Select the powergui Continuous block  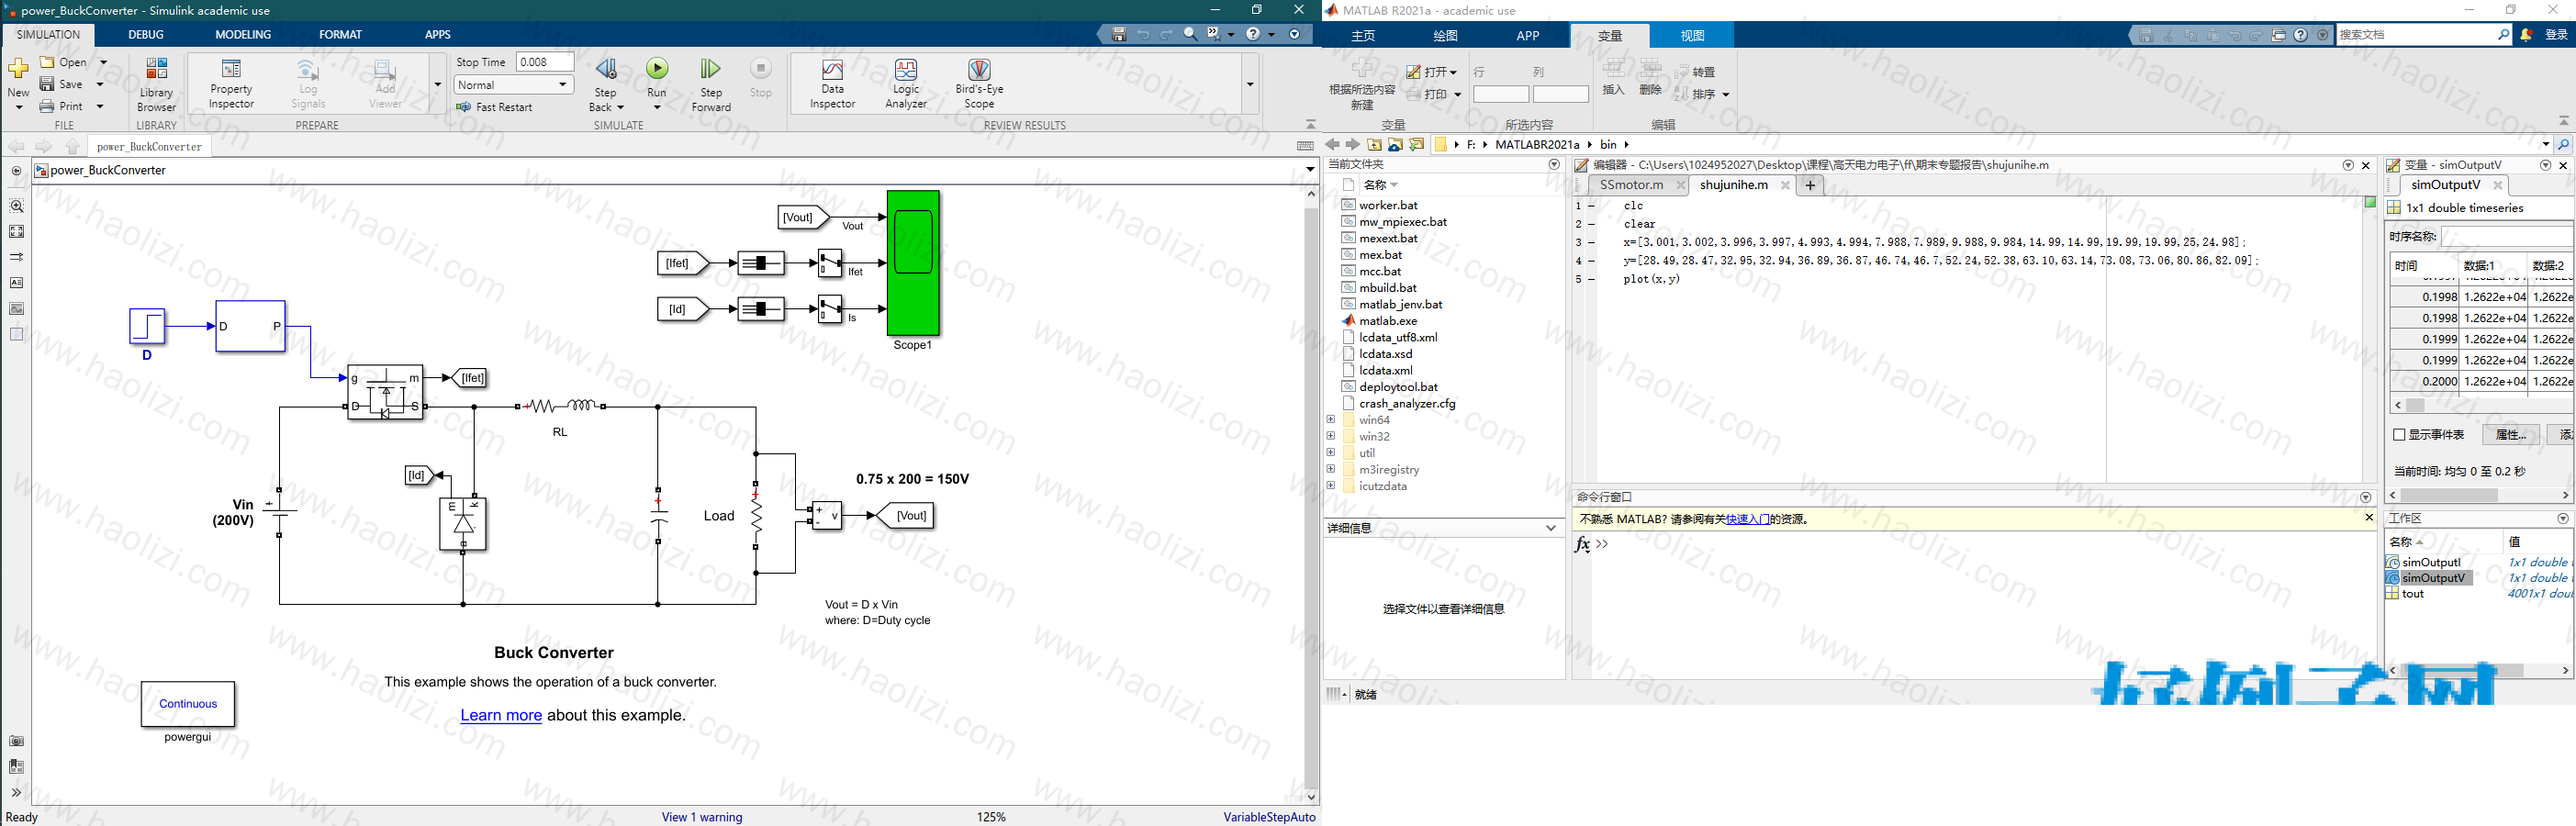188,704
